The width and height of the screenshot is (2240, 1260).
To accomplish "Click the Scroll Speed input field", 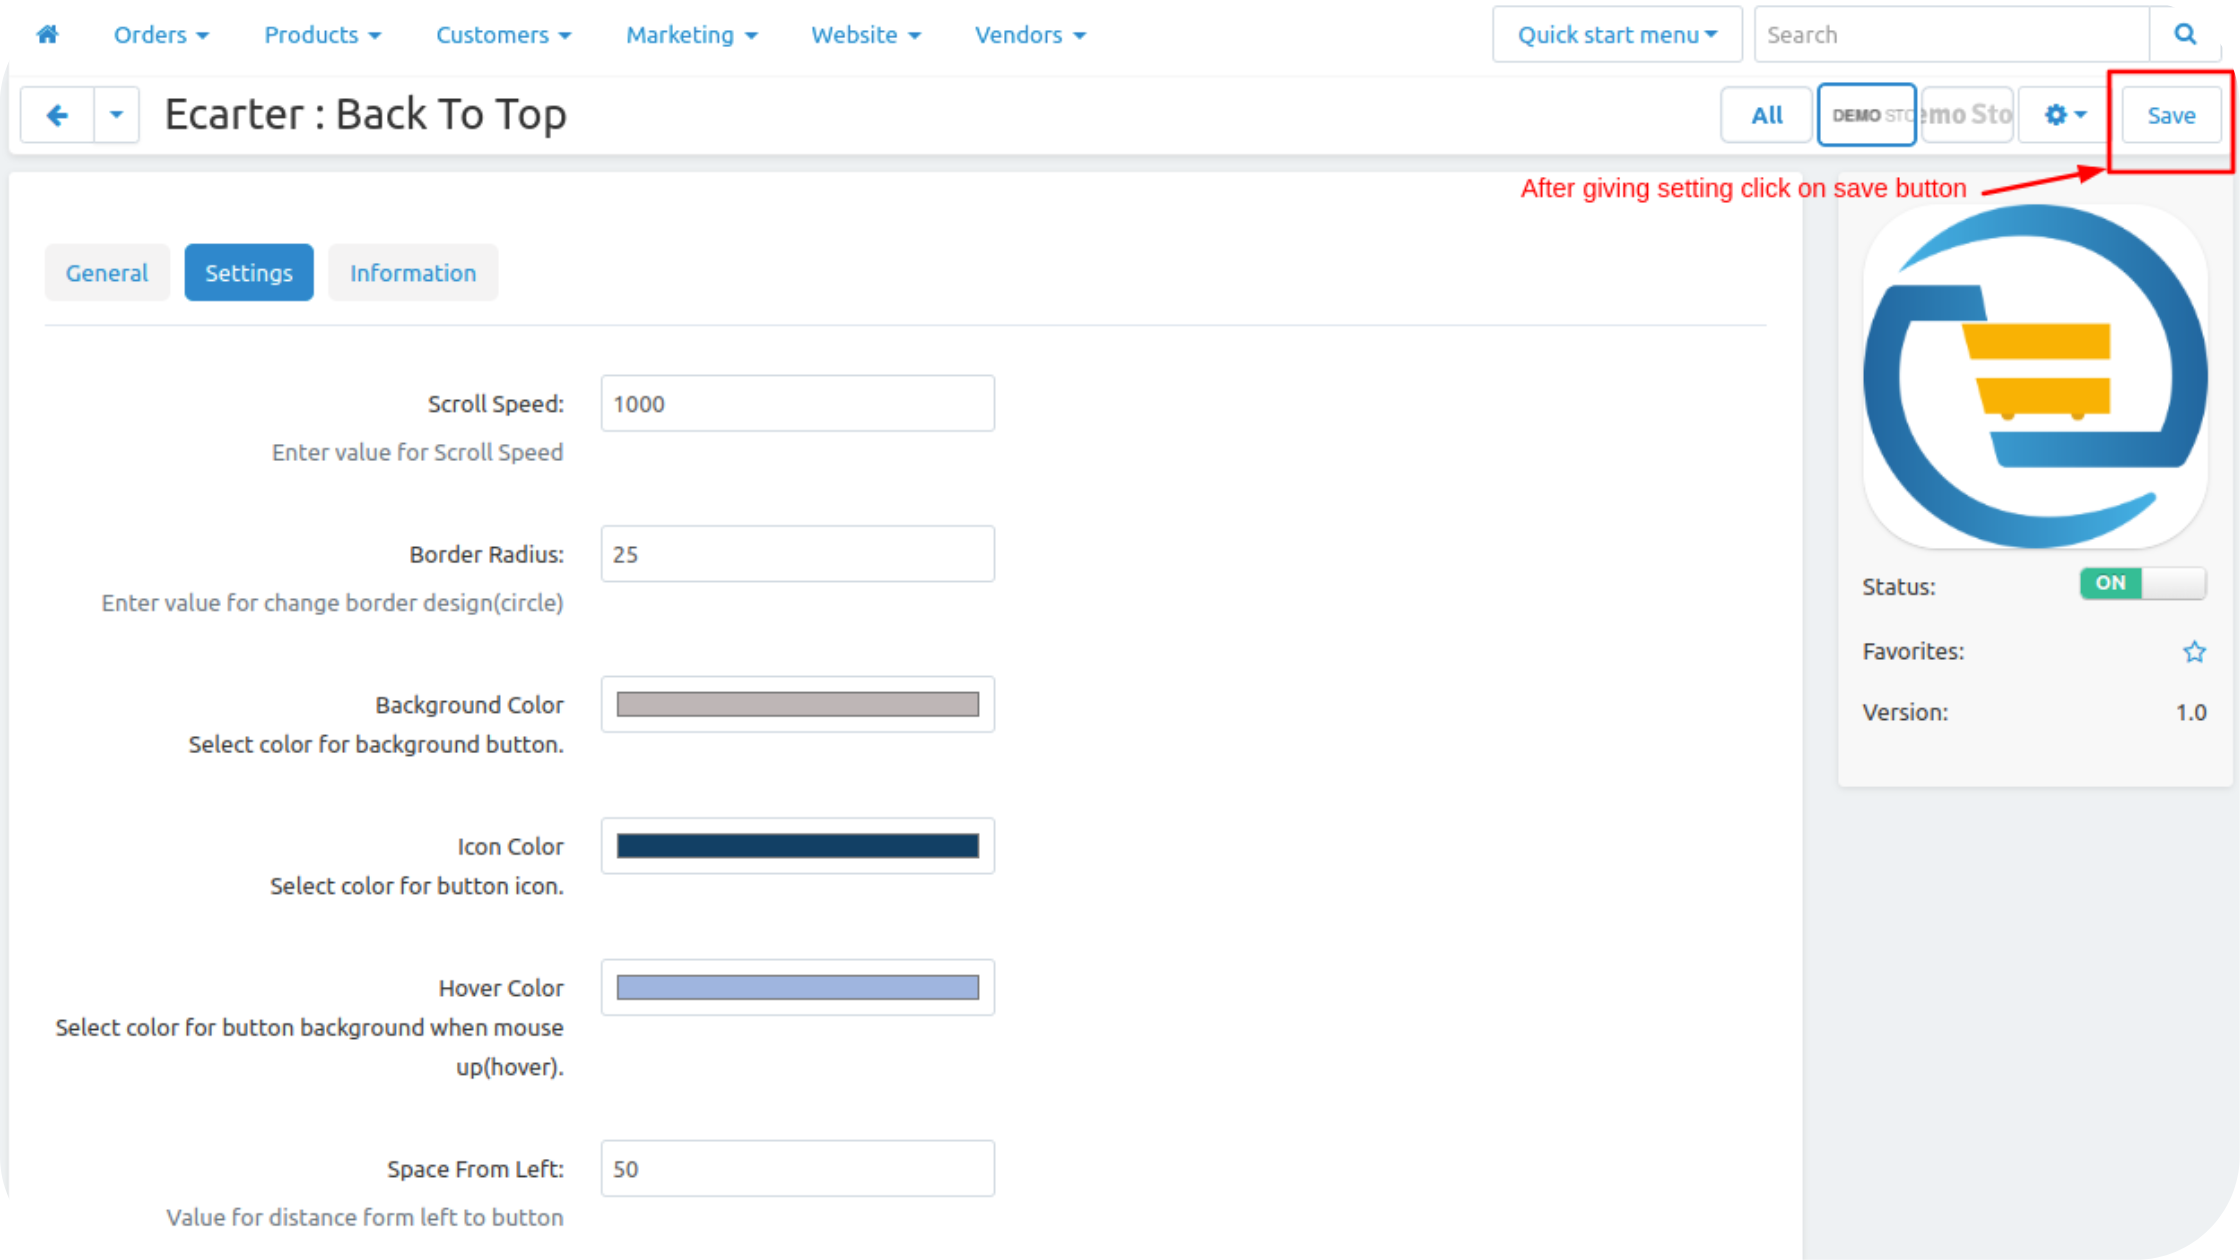I will pos(797,404).
